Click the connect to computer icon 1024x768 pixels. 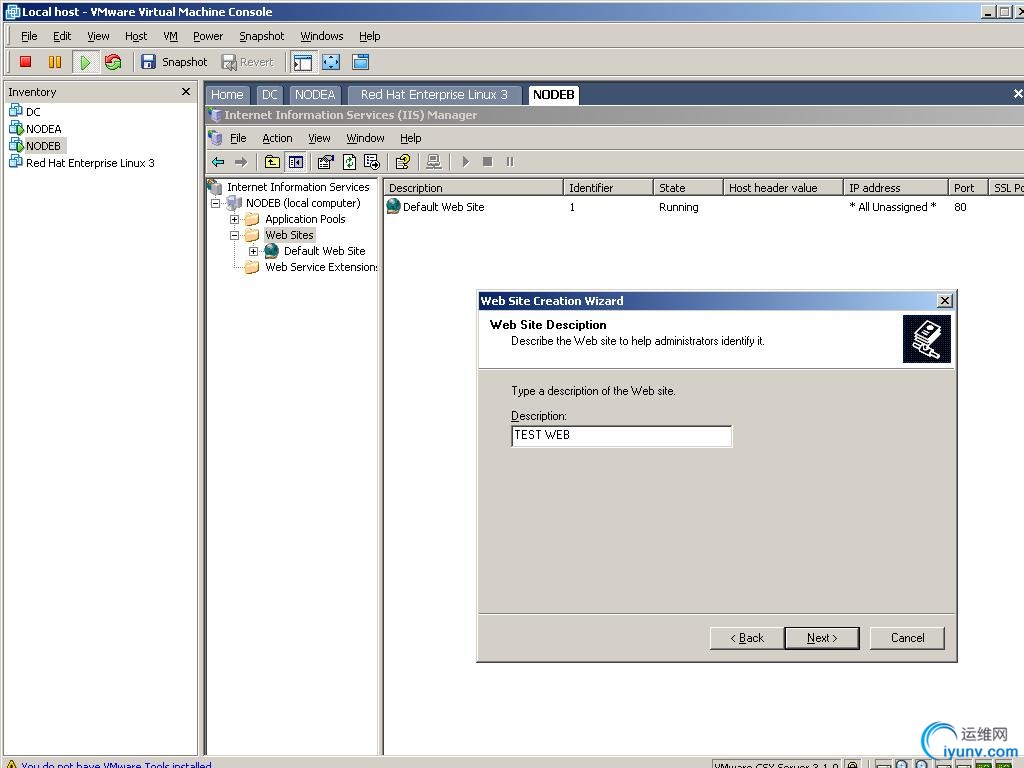[x=434, y=161]
